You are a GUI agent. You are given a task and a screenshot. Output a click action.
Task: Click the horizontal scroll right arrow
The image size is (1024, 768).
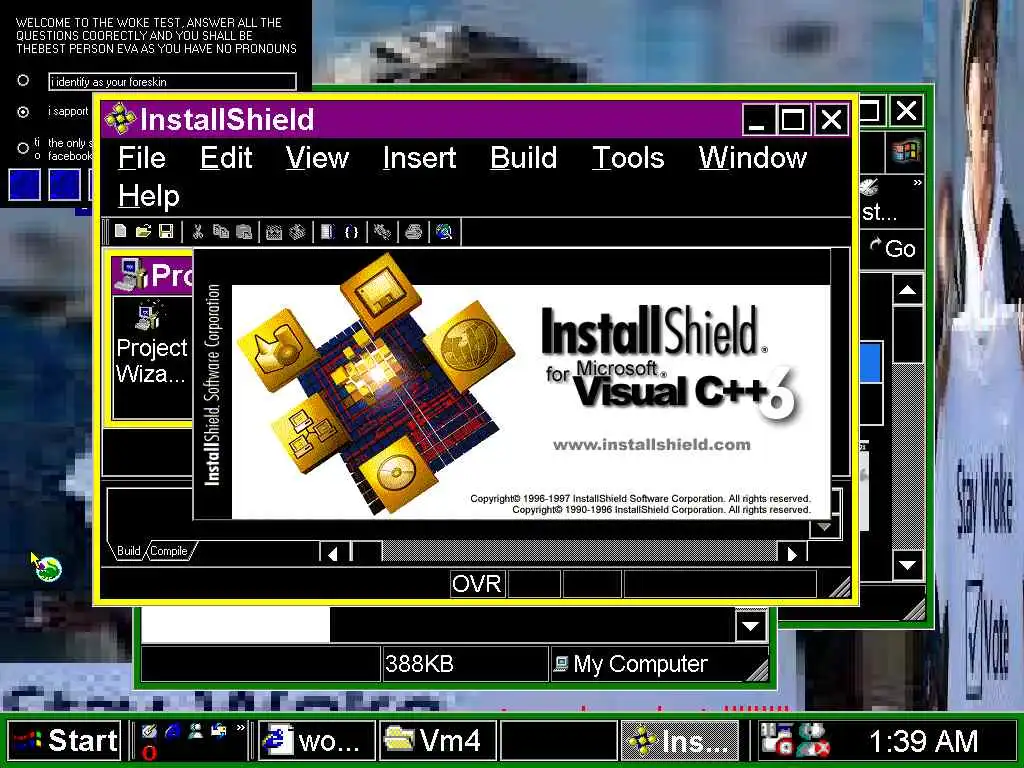(793, 554)
